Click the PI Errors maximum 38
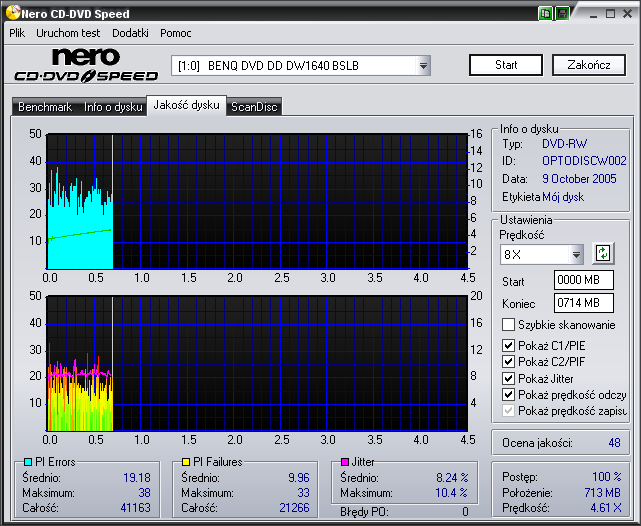 click(144, 493)
